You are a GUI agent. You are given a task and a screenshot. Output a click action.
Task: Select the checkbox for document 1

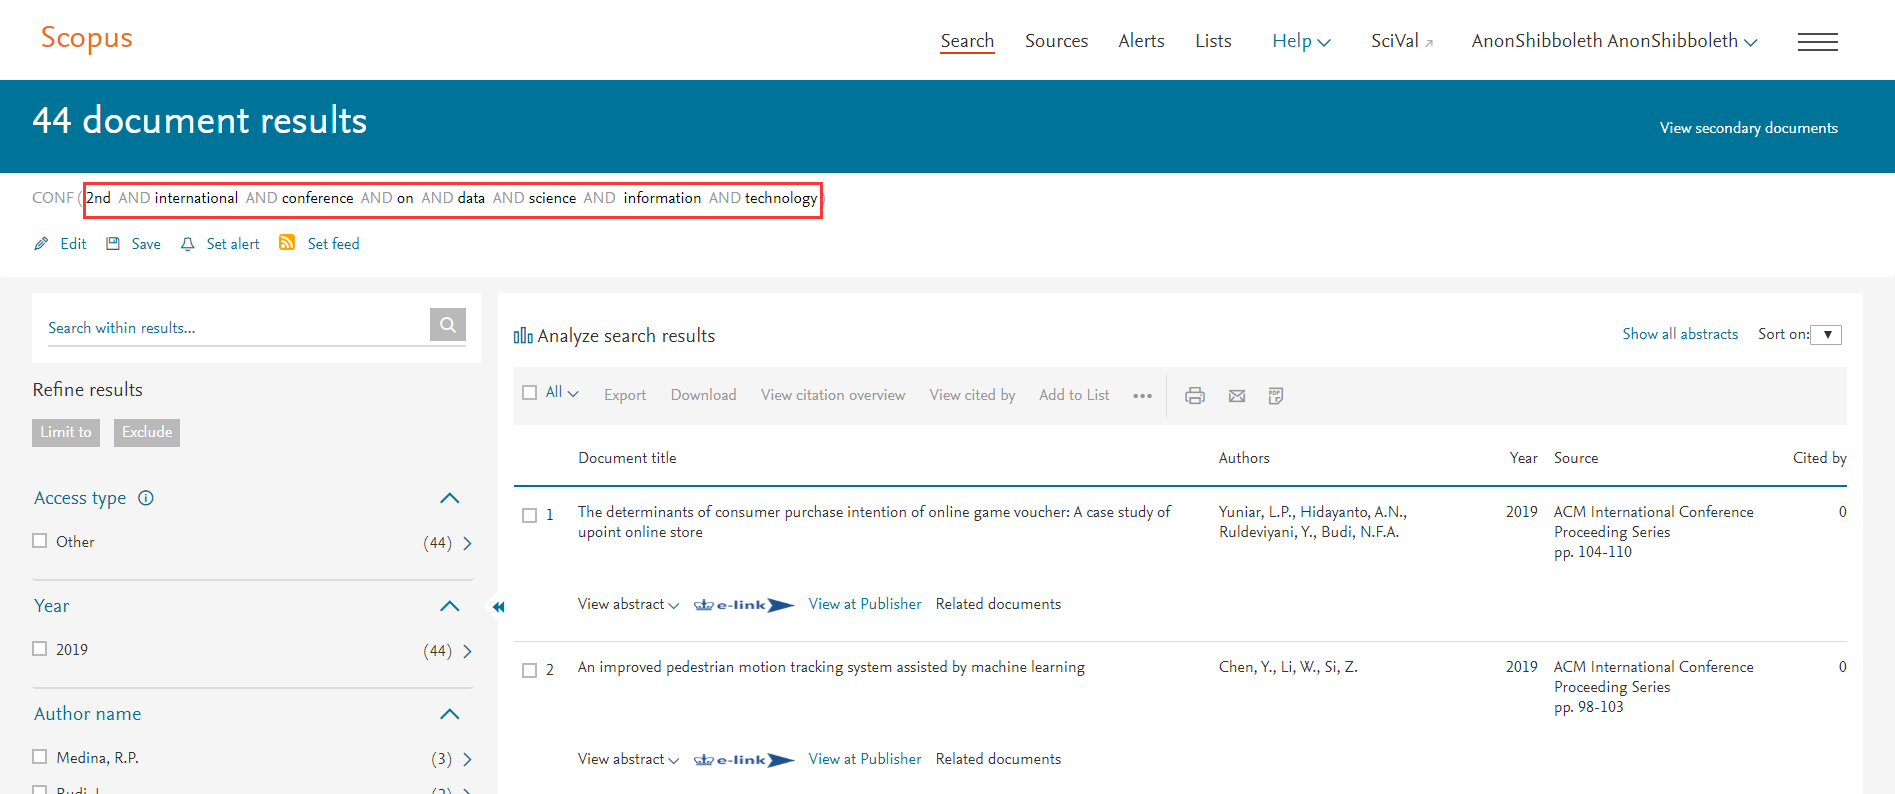click(530, 516)
